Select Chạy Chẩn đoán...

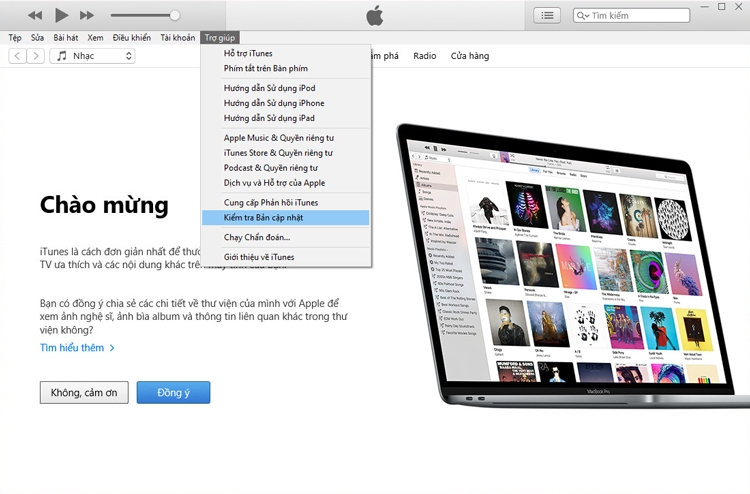(x=286, y=237)
